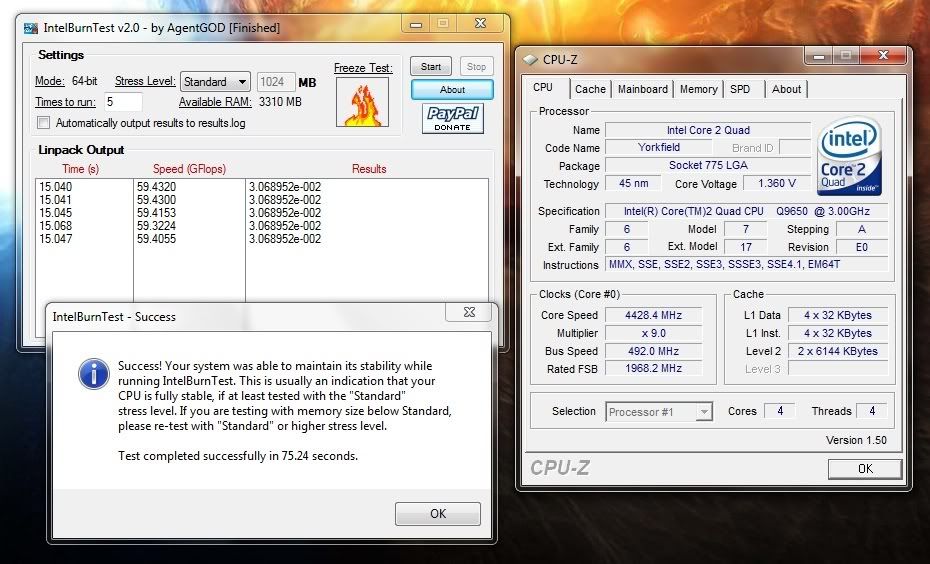This screenshot has width=930, height=564.
Task: Click the L1 Data 4 x 32 KBytes value
Action: point(837,315)
